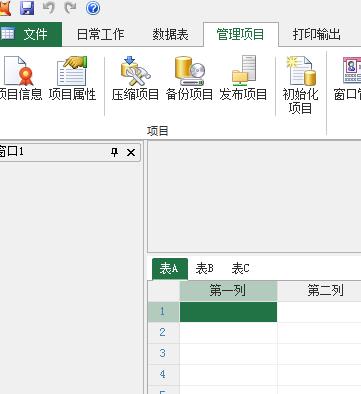Click the 第一列 cell in row 2
This screenshot has width=361, height=394.
pos(228,333)
